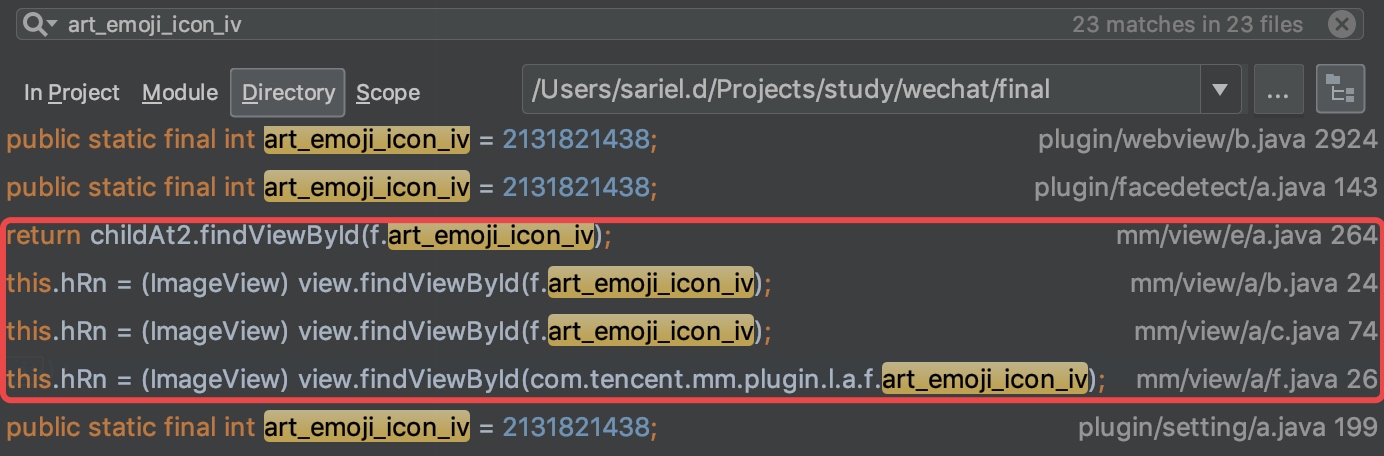Clear the search query with X icon
The height and width of the screenshot is (456, 1384).
(x=1342, y=24)
